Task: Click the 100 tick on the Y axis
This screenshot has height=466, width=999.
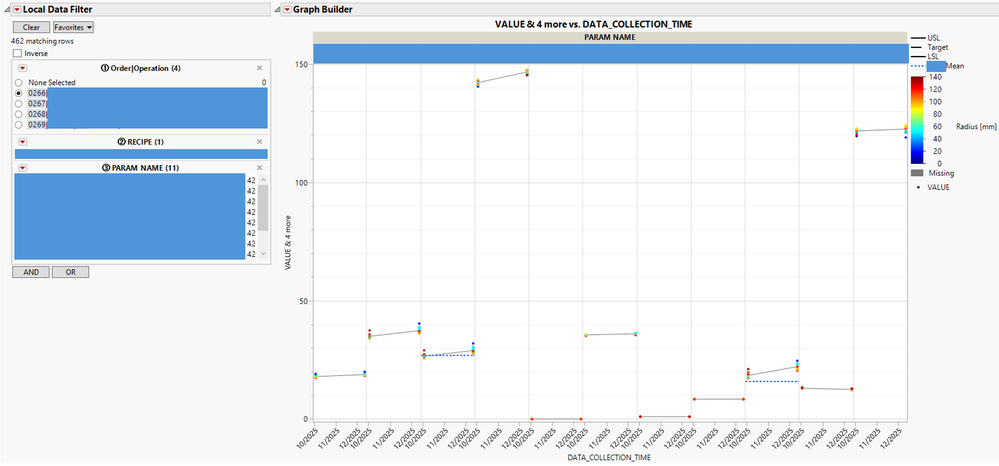Action: click(x=302, y=182)
